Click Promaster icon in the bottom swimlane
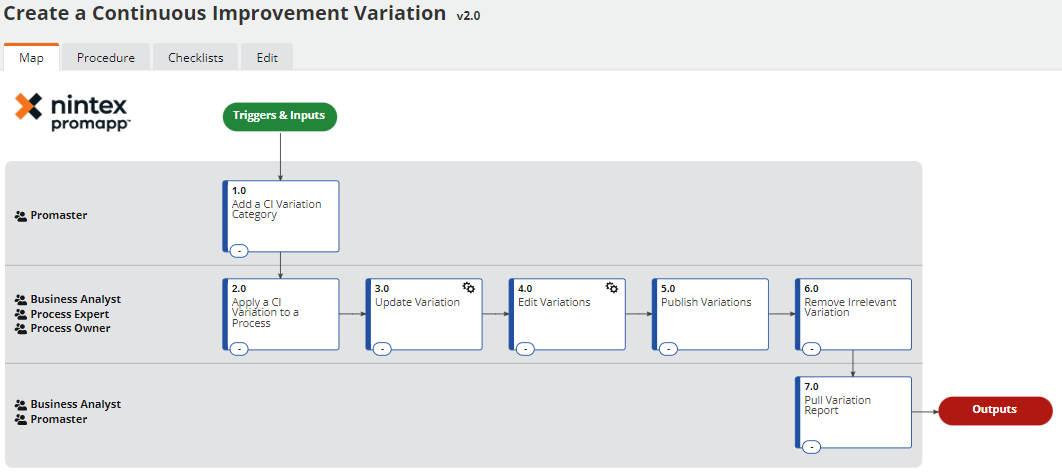 point(20,420)
